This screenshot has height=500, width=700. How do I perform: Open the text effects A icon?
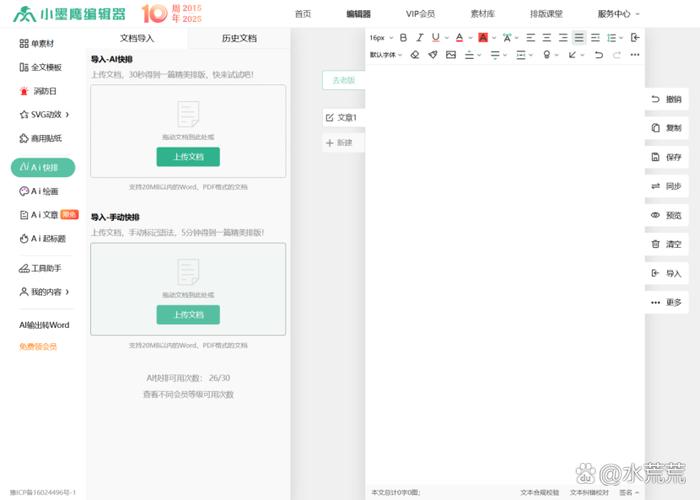point(507,38)
